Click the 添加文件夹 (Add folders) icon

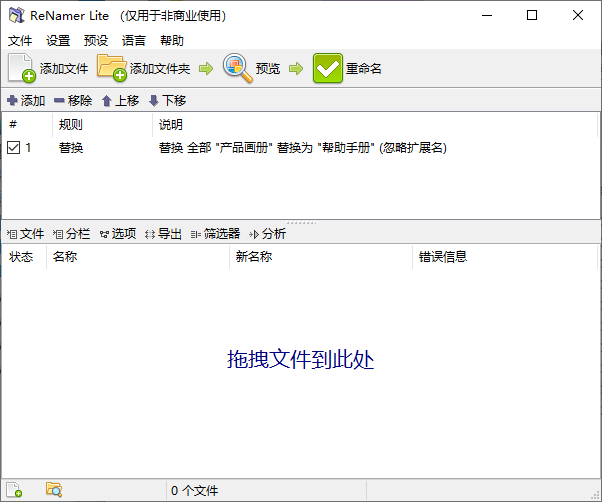(112, 68)
